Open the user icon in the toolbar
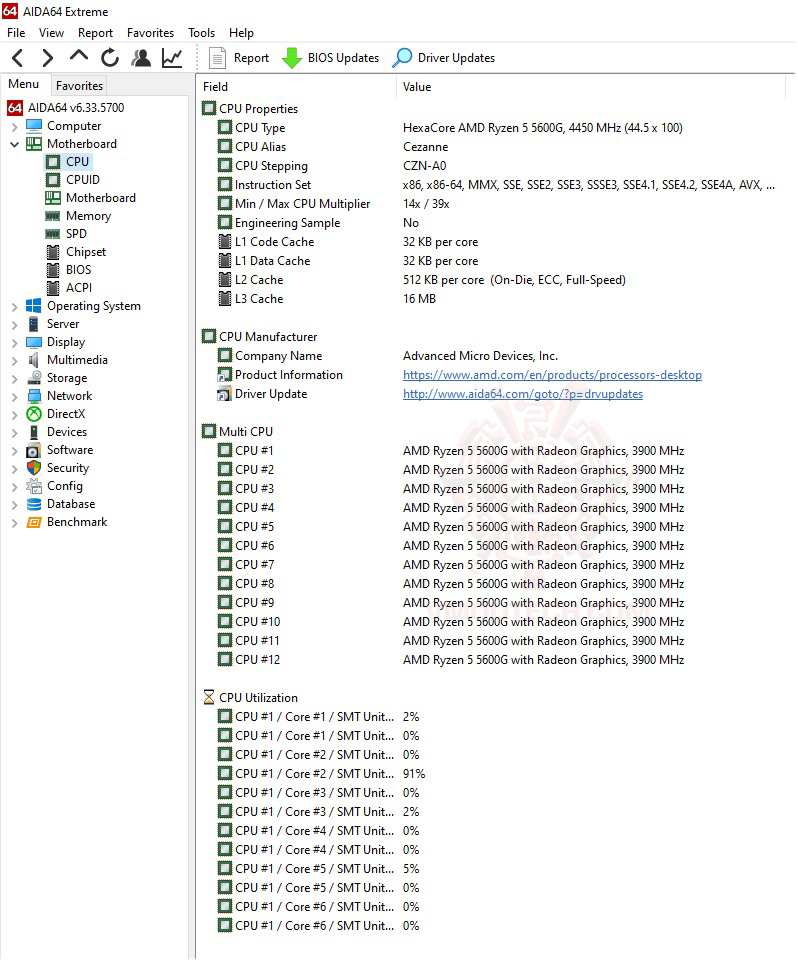This screenshot has width=798, height=962. [141, 58]
